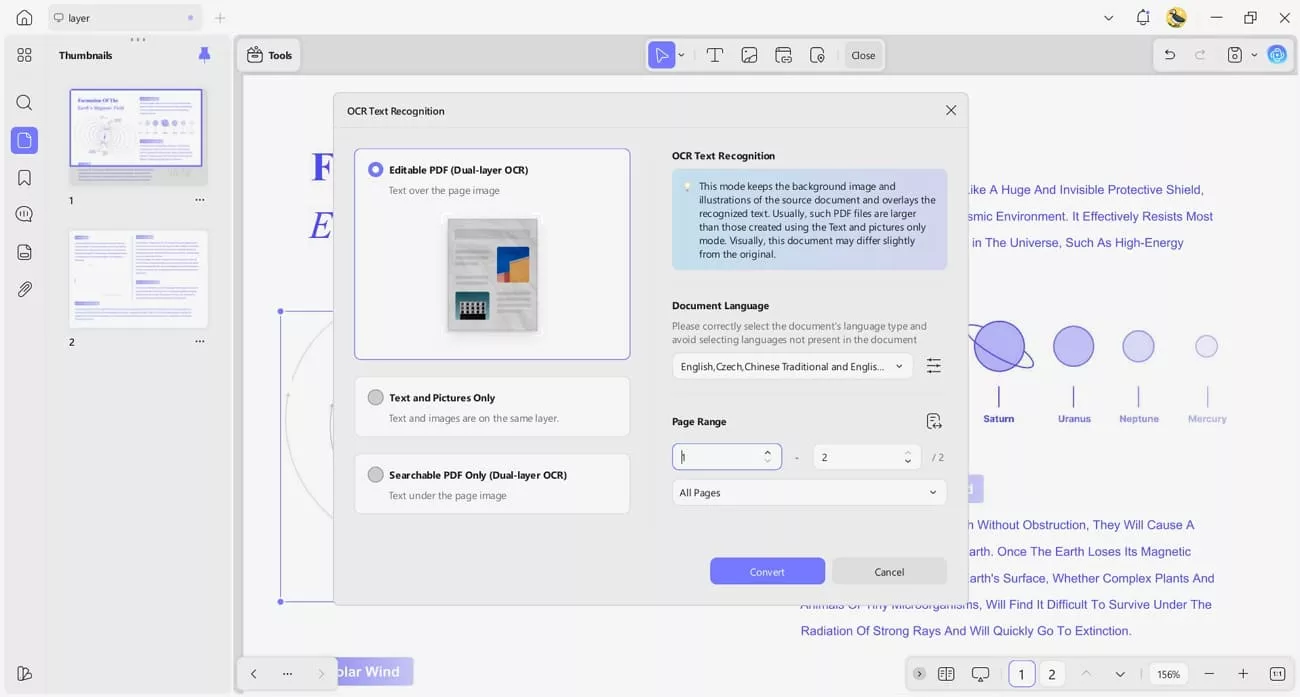Close the OCR Text Recognition dialog

(951, 110)
